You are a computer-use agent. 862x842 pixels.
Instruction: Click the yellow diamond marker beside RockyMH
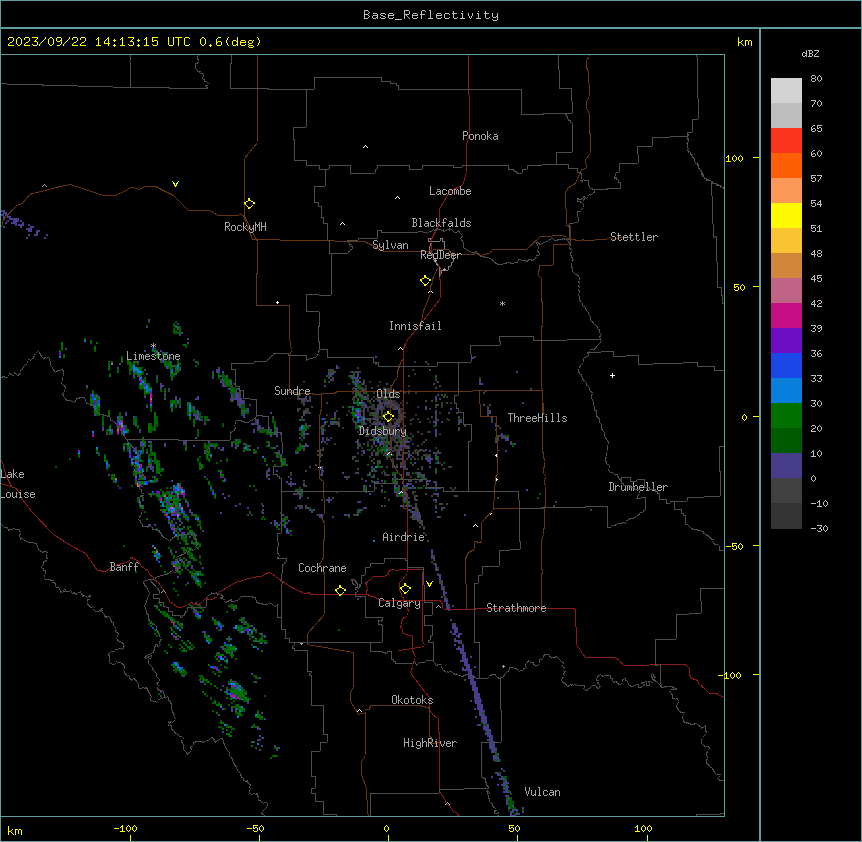[249, 204]
